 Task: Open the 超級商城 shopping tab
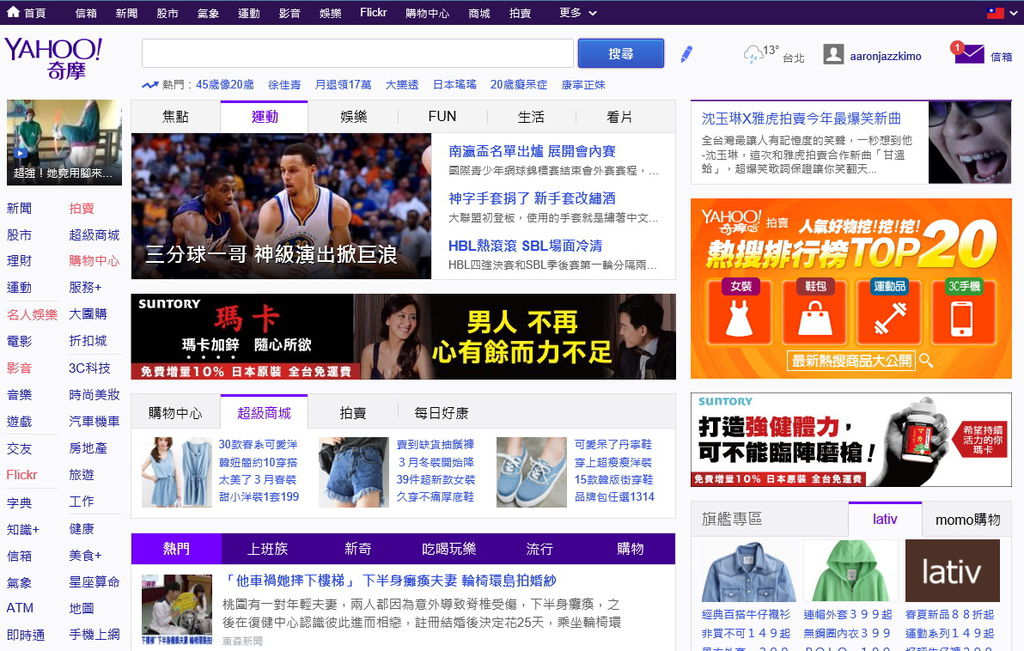click(x=264, y=413)
